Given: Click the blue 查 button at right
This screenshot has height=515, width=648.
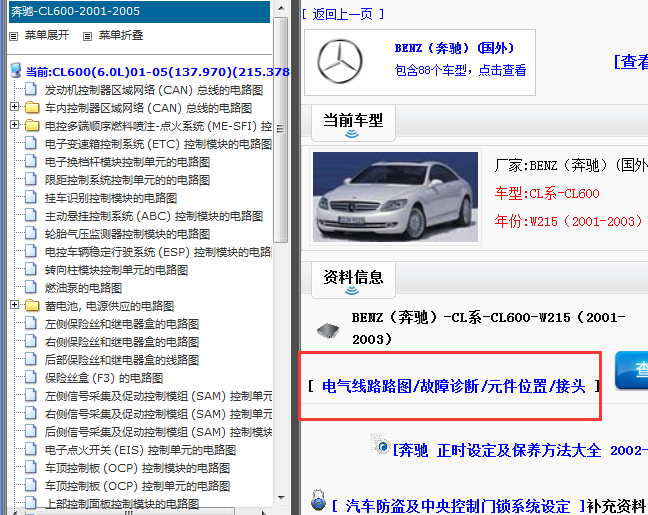Looking at the screenshot, I should (631, 370).
